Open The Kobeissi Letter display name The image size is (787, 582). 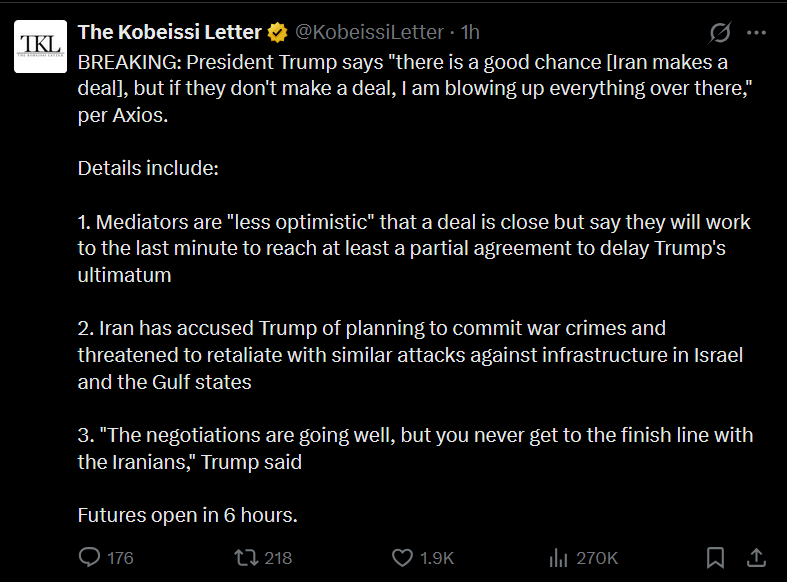[170, 33]
